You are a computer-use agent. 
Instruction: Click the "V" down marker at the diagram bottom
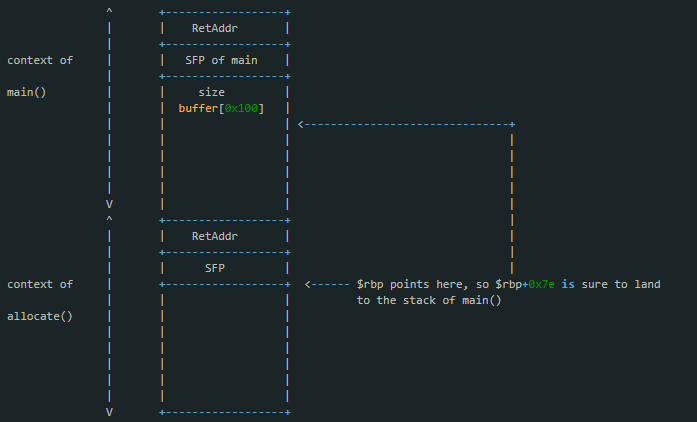point(110,411)
